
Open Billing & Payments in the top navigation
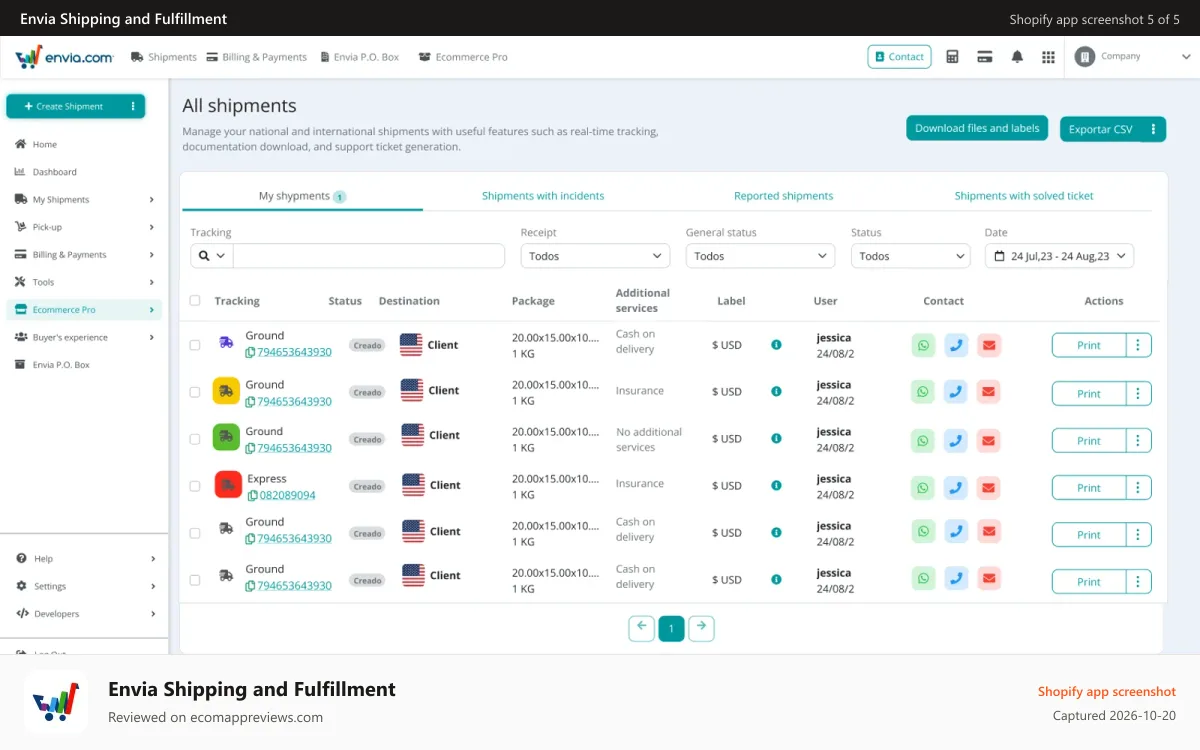[257, 57]
